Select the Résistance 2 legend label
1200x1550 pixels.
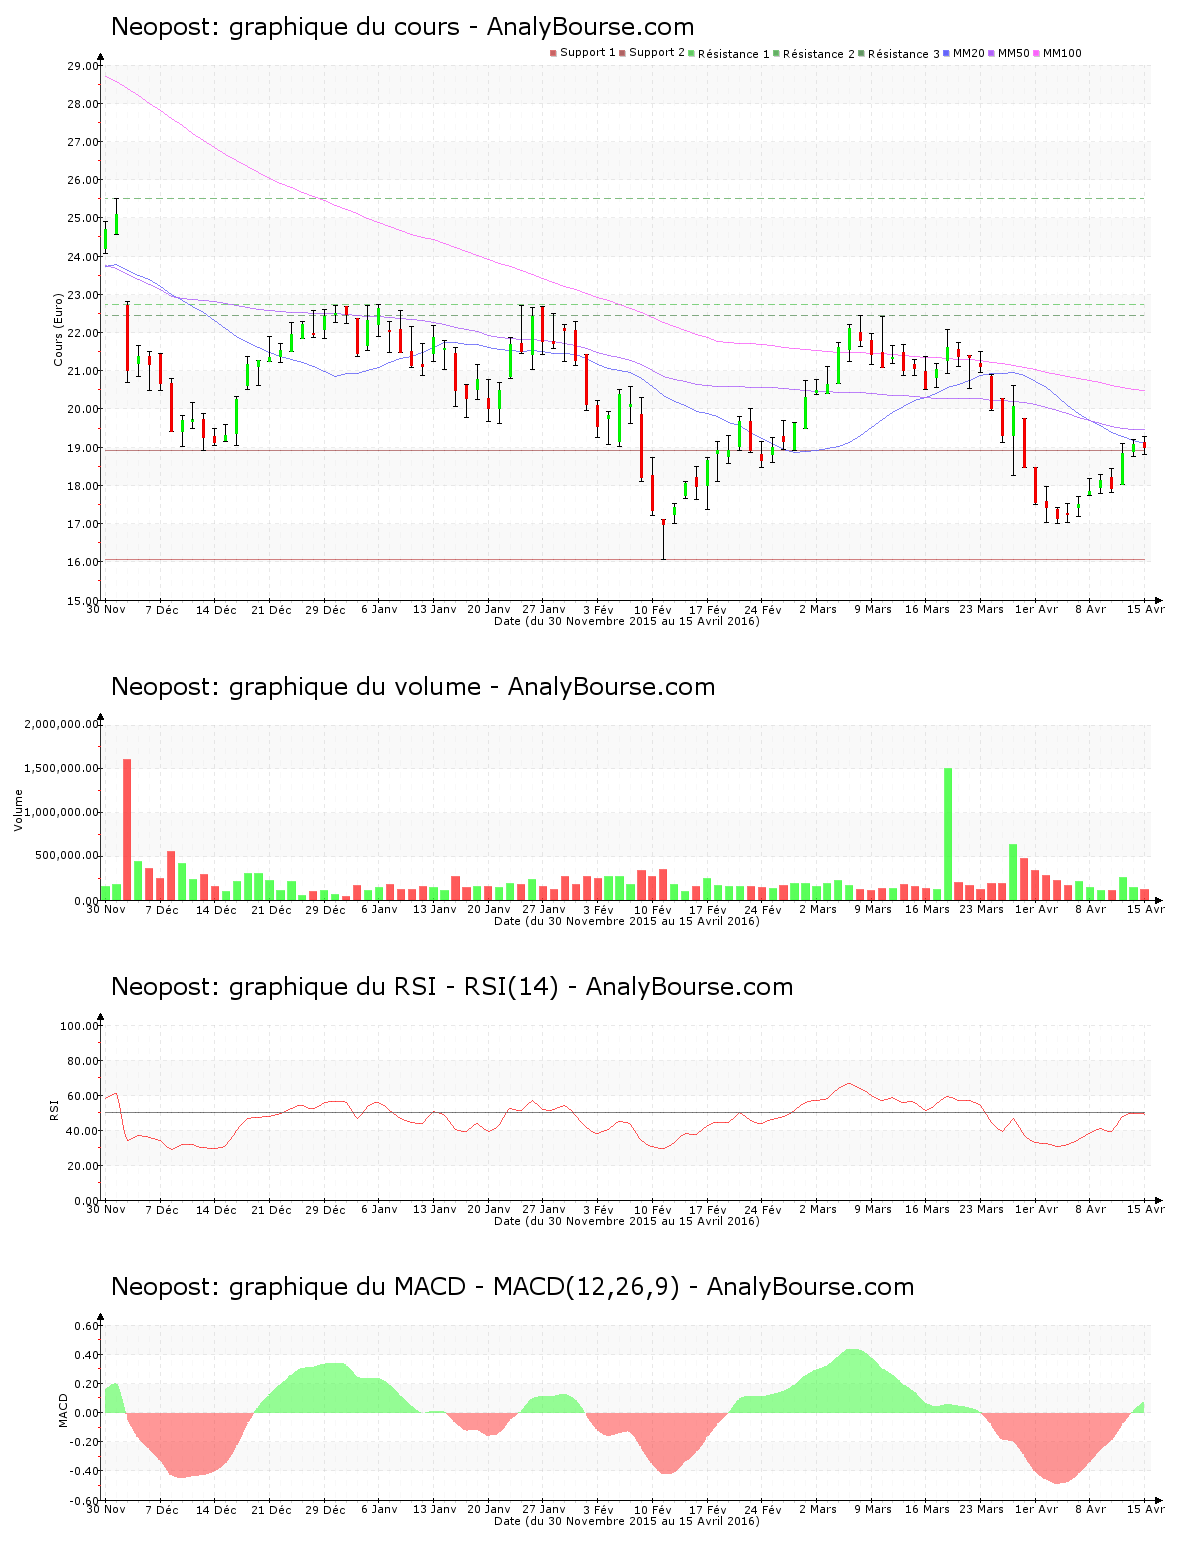tap(819, 54)
